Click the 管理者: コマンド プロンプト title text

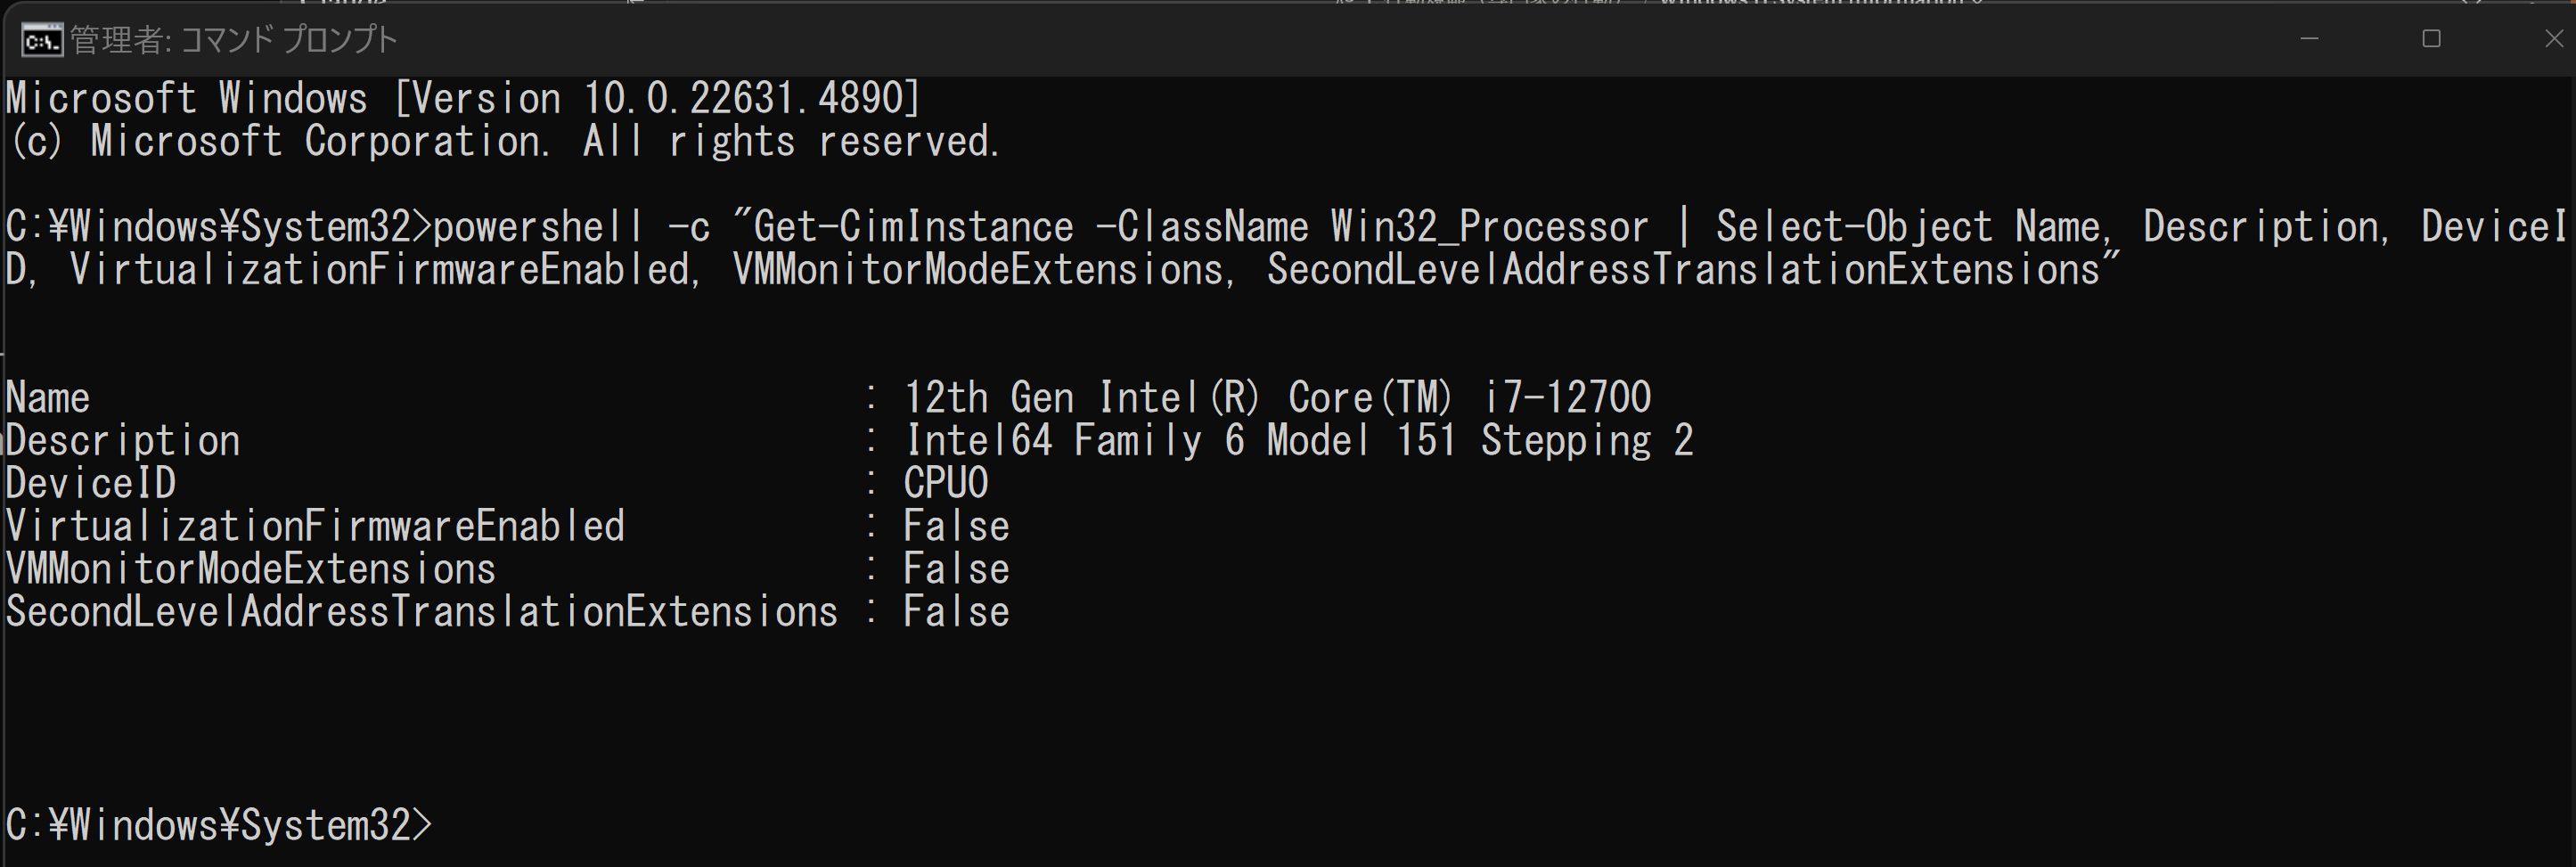pyautogui.click(x=234, y=40)
